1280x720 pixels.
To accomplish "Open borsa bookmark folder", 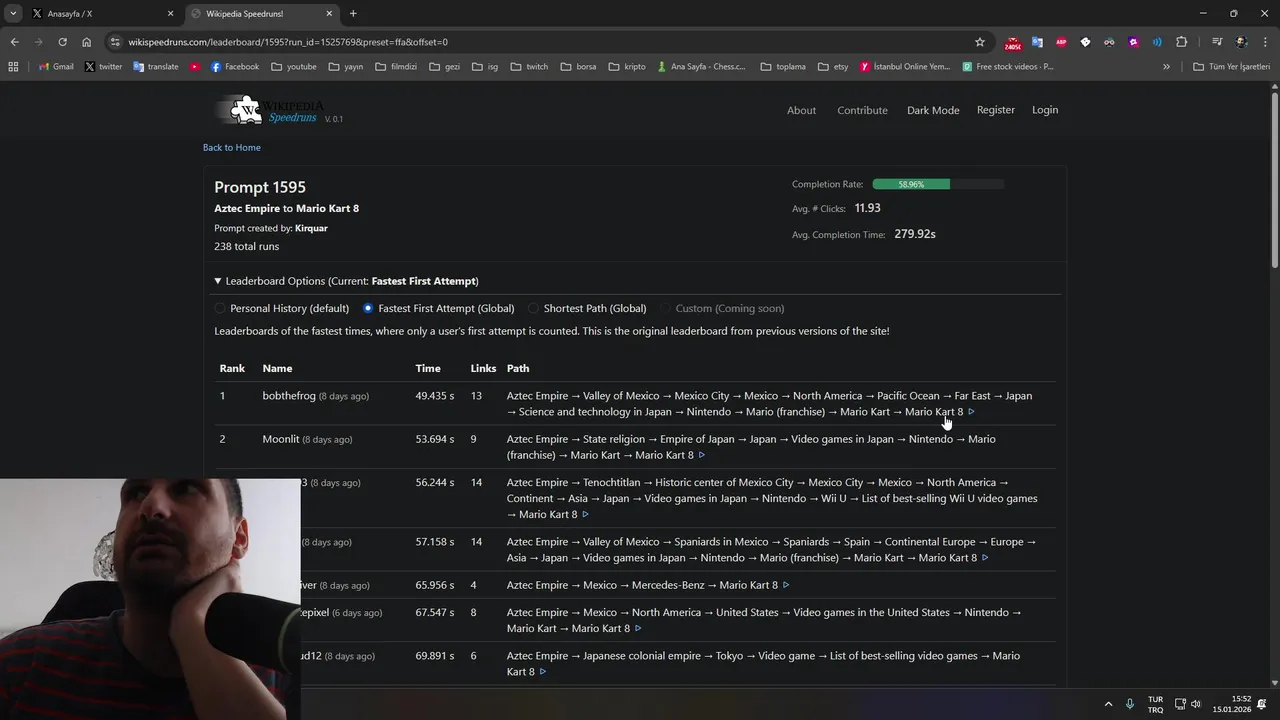I will click(x=579, y=67).
